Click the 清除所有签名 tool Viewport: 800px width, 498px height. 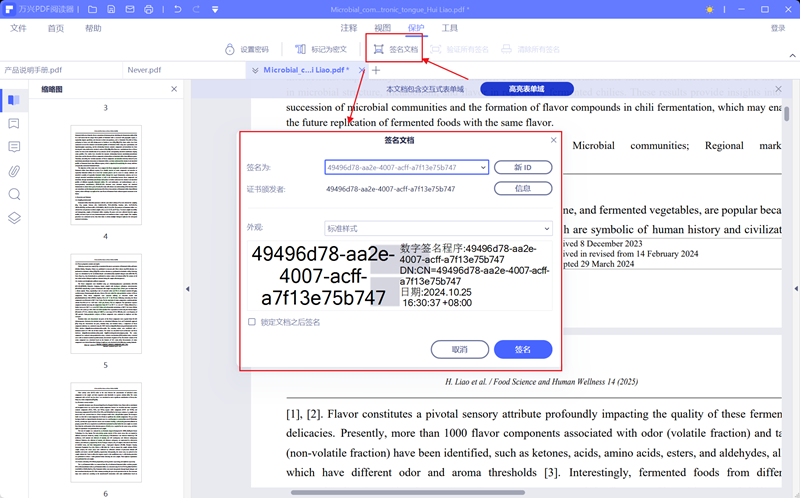pos(530,49)
